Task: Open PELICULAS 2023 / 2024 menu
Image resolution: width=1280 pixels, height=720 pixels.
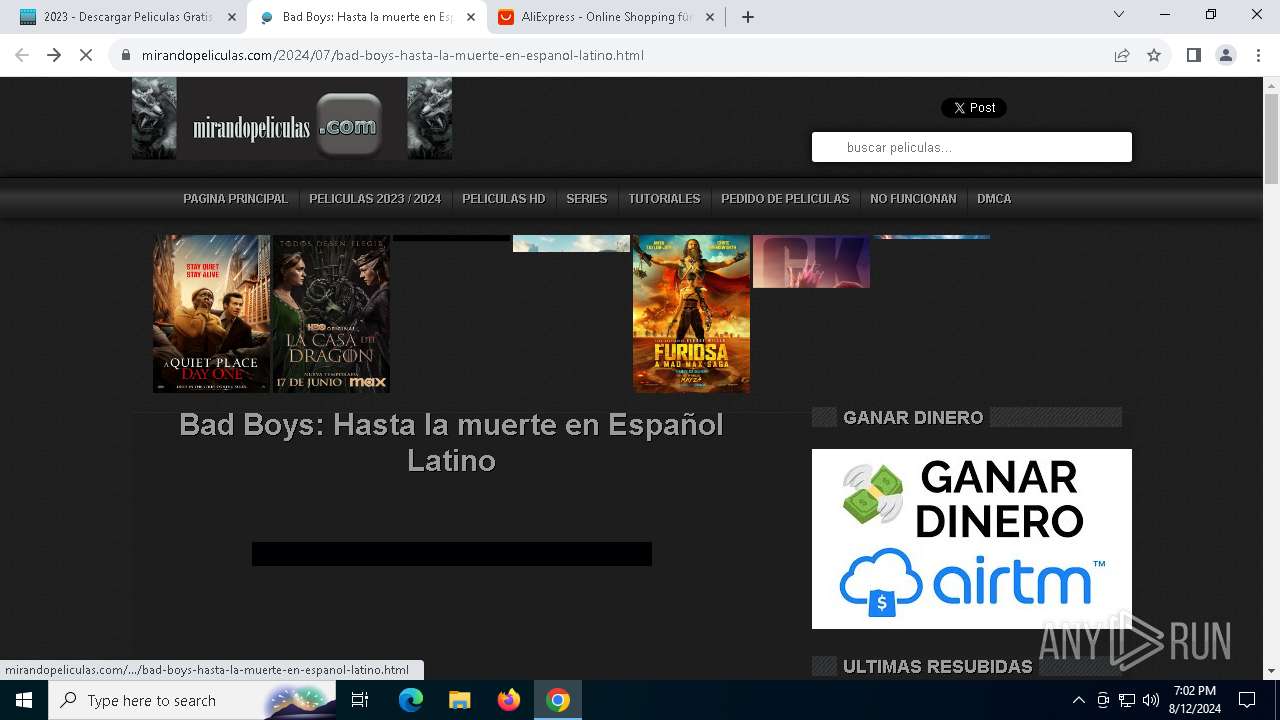Action: [x=375, y=199]
